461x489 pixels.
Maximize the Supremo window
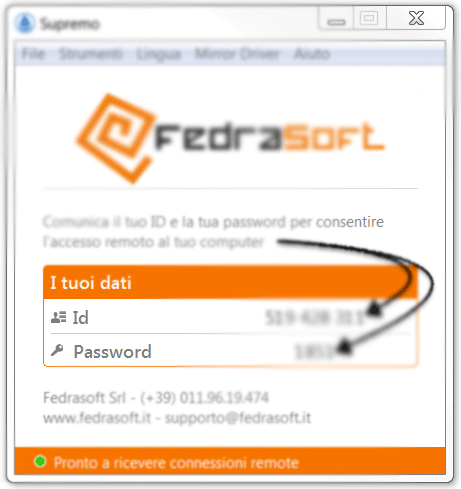tap(369, 18)
